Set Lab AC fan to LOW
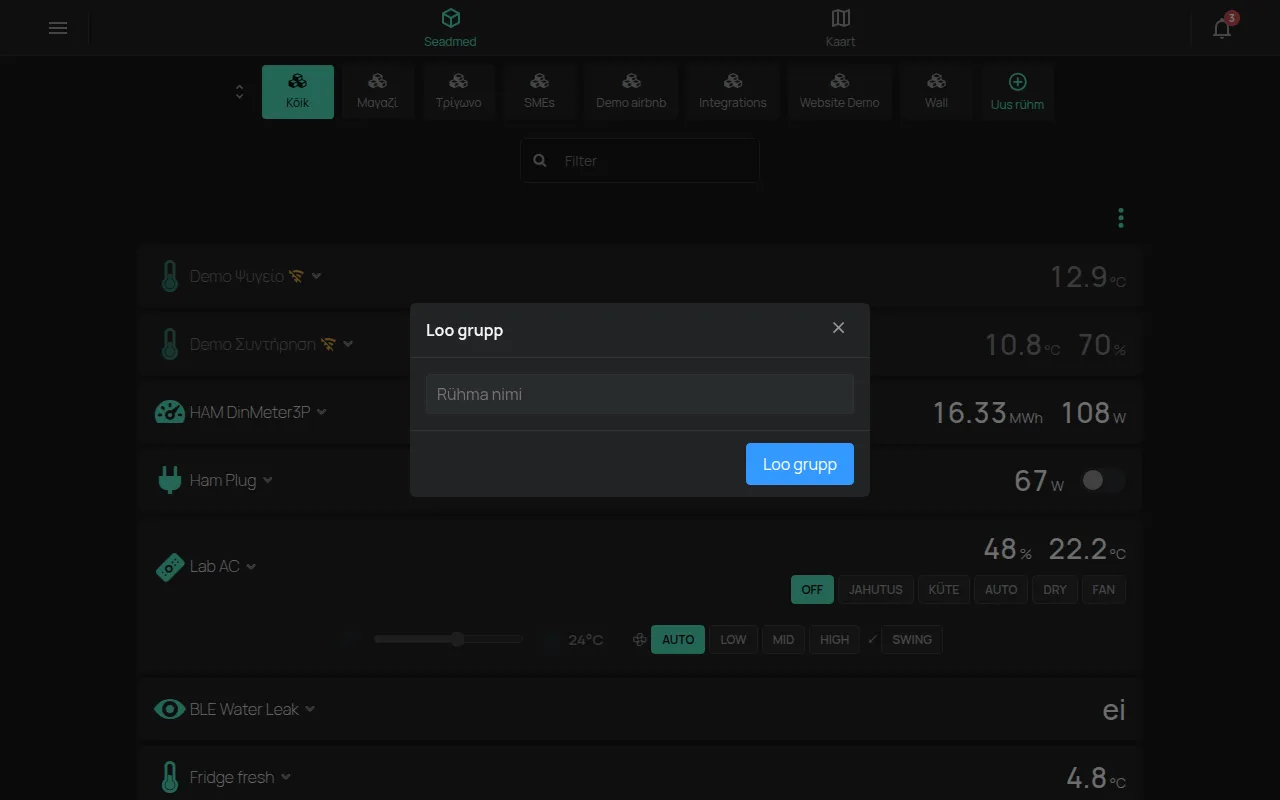1280x800 pixels. pos(733,640)
